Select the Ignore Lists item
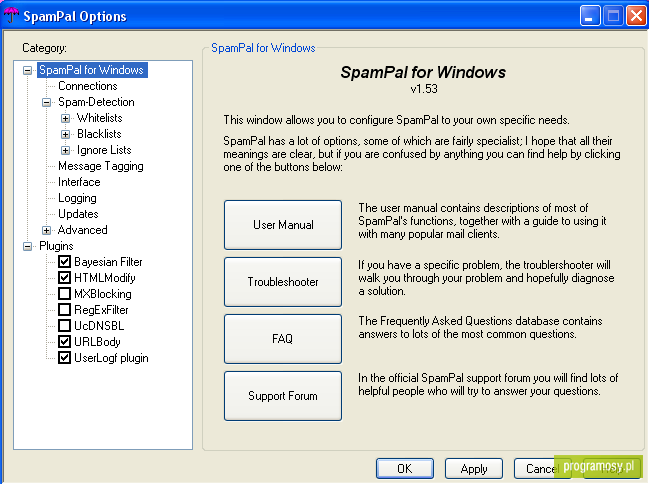 (104, 150)
